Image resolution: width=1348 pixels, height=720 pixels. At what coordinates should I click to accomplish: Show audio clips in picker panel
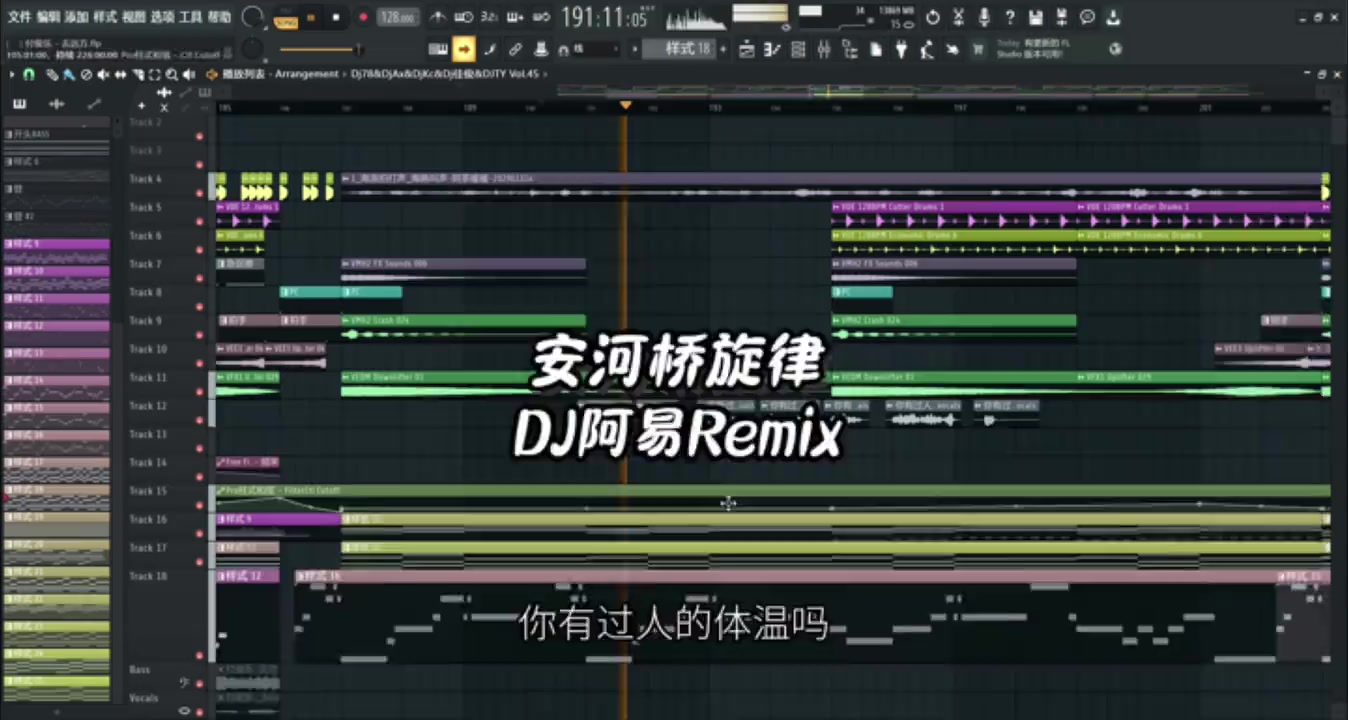pyautogui.click(x=56, y=105)
